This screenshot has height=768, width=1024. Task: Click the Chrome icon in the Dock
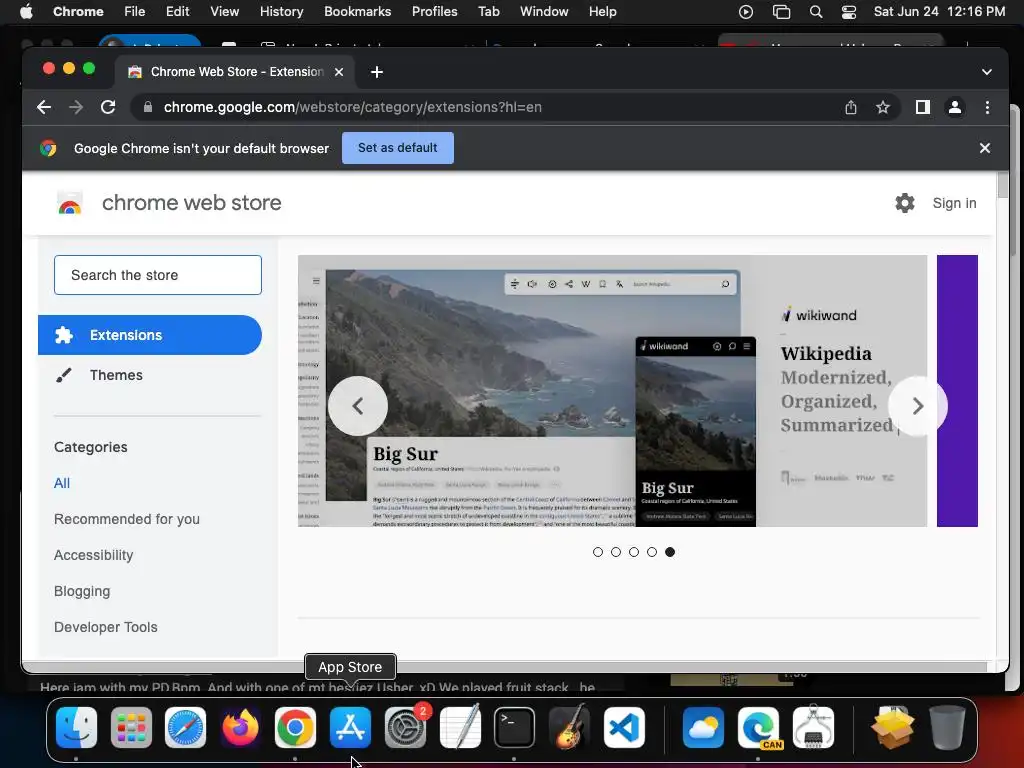pos(295,728)
